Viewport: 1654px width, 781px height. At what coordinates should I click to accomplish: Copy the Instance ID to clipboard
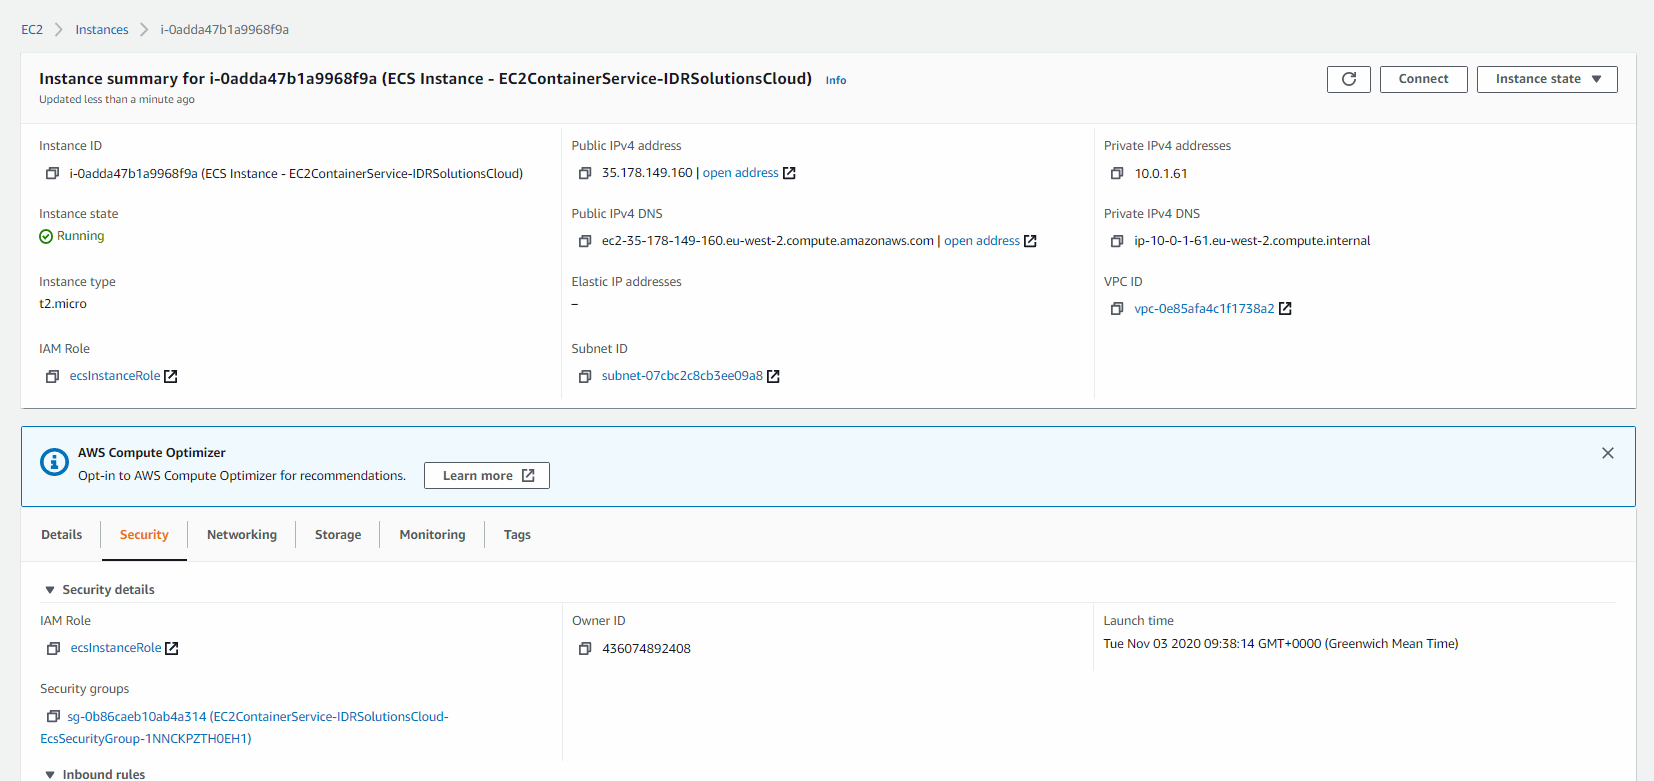52,174
